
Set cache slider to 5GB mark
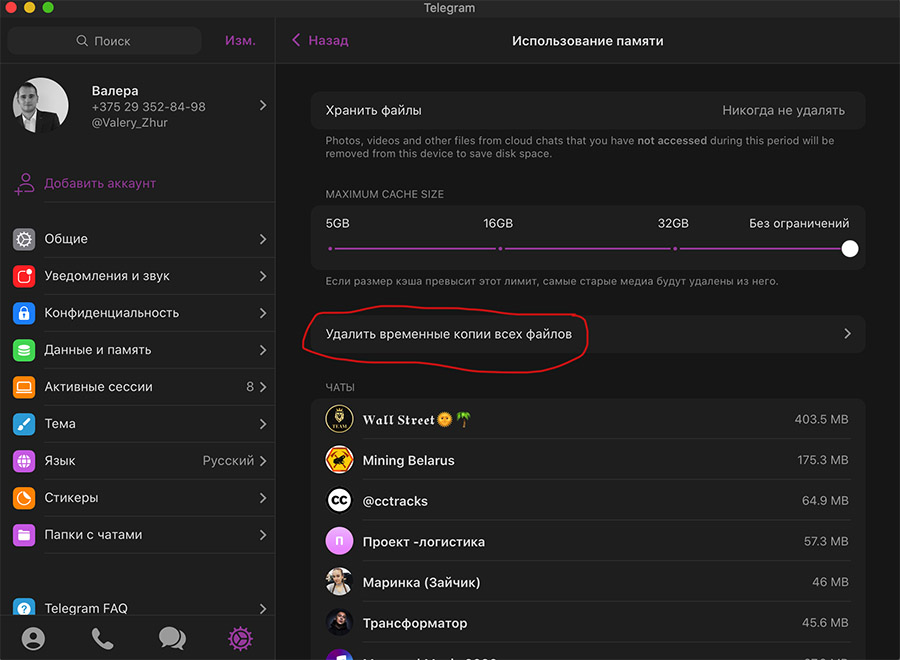(x=330, y=249)
